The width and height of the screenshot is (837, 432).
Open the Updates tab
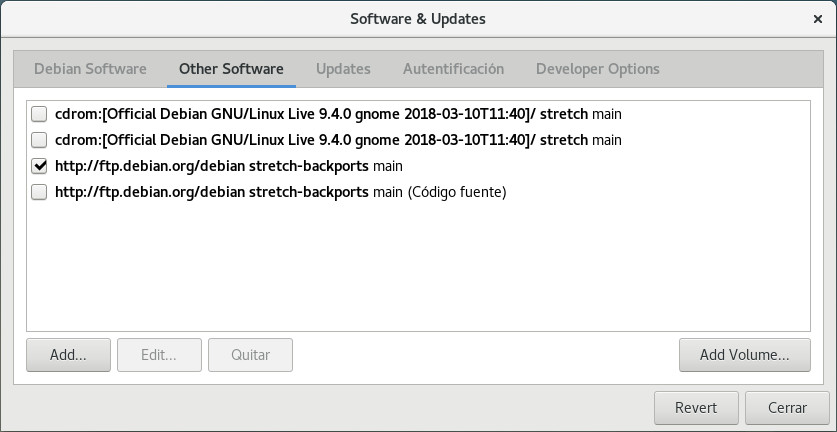(343, 69)
